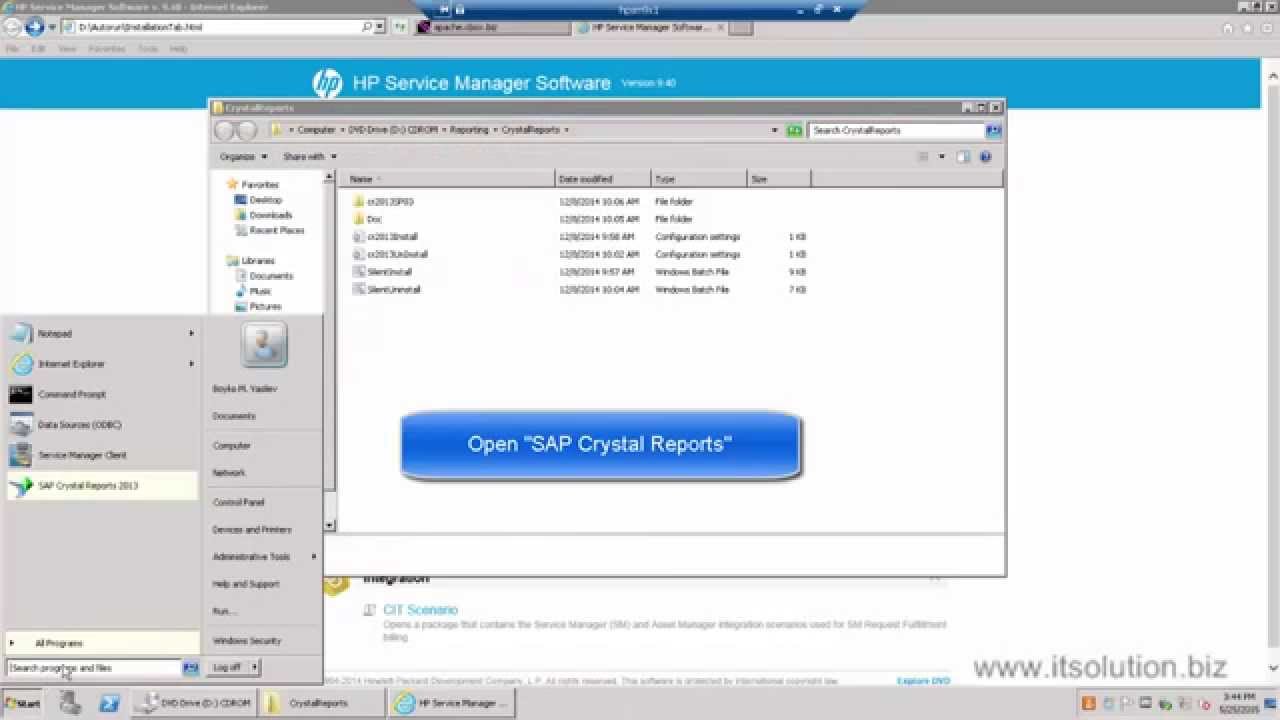Select Desktop under Favorites
Viewport: 1280px width, 720px height.
pyautogui.click(x=265, y=200)
